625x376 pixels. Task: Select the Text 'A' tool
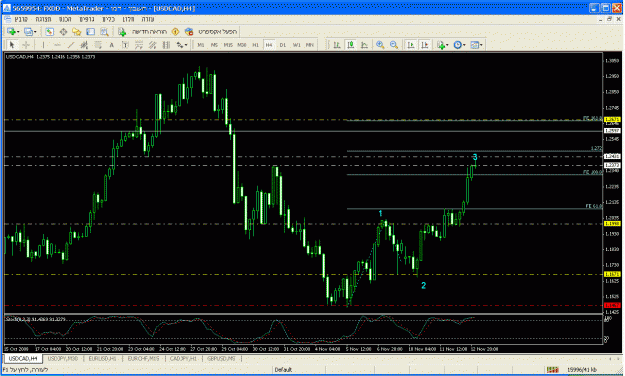coord(112,45)
